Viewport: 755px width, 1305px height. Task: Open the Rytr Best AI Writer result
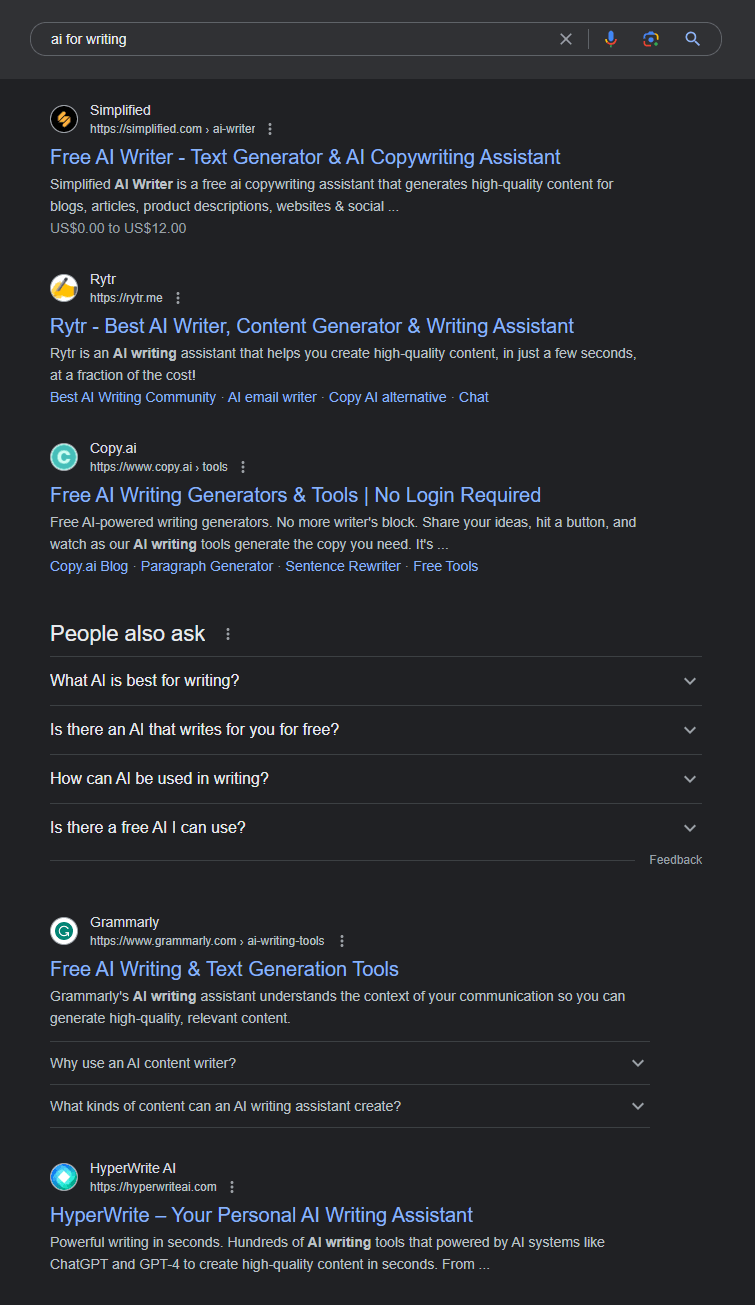point(312,326)
